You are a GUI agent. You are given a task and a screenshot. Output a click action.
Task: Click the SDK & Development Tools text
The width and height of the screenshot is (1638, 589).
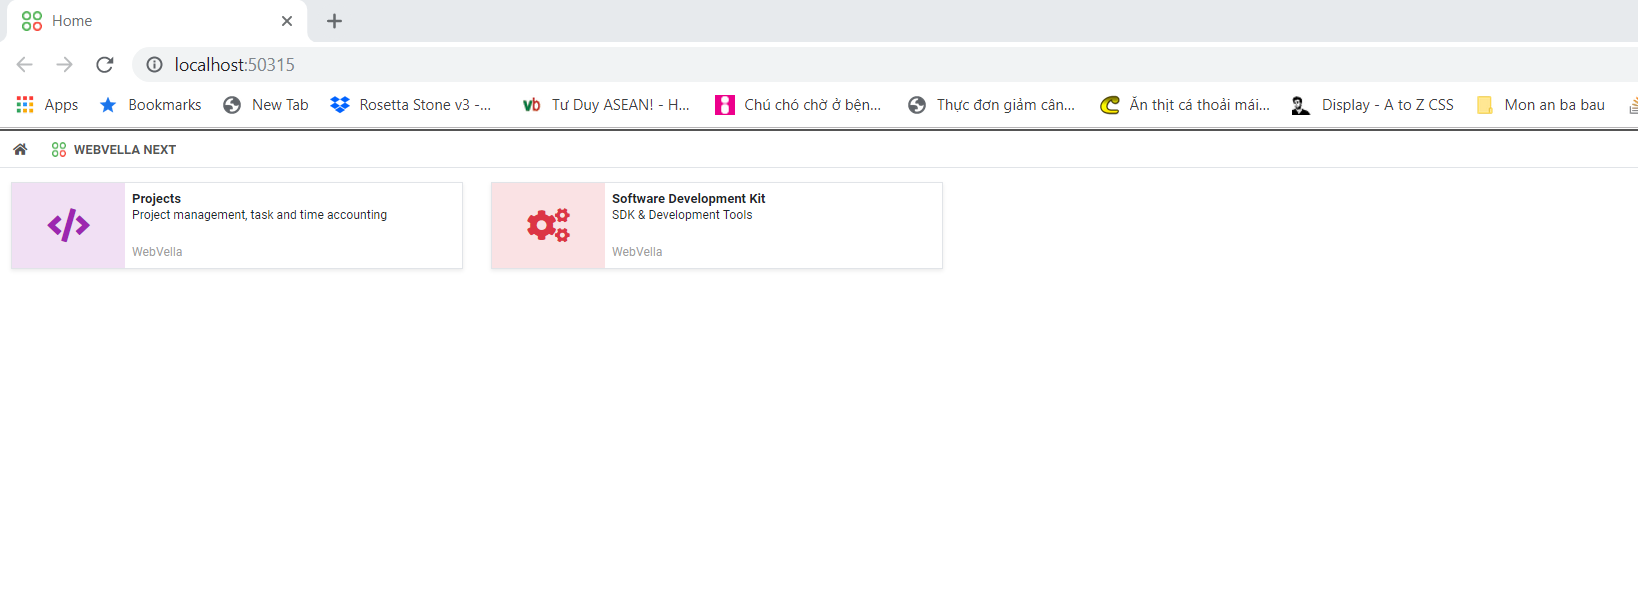coord(682,215)
